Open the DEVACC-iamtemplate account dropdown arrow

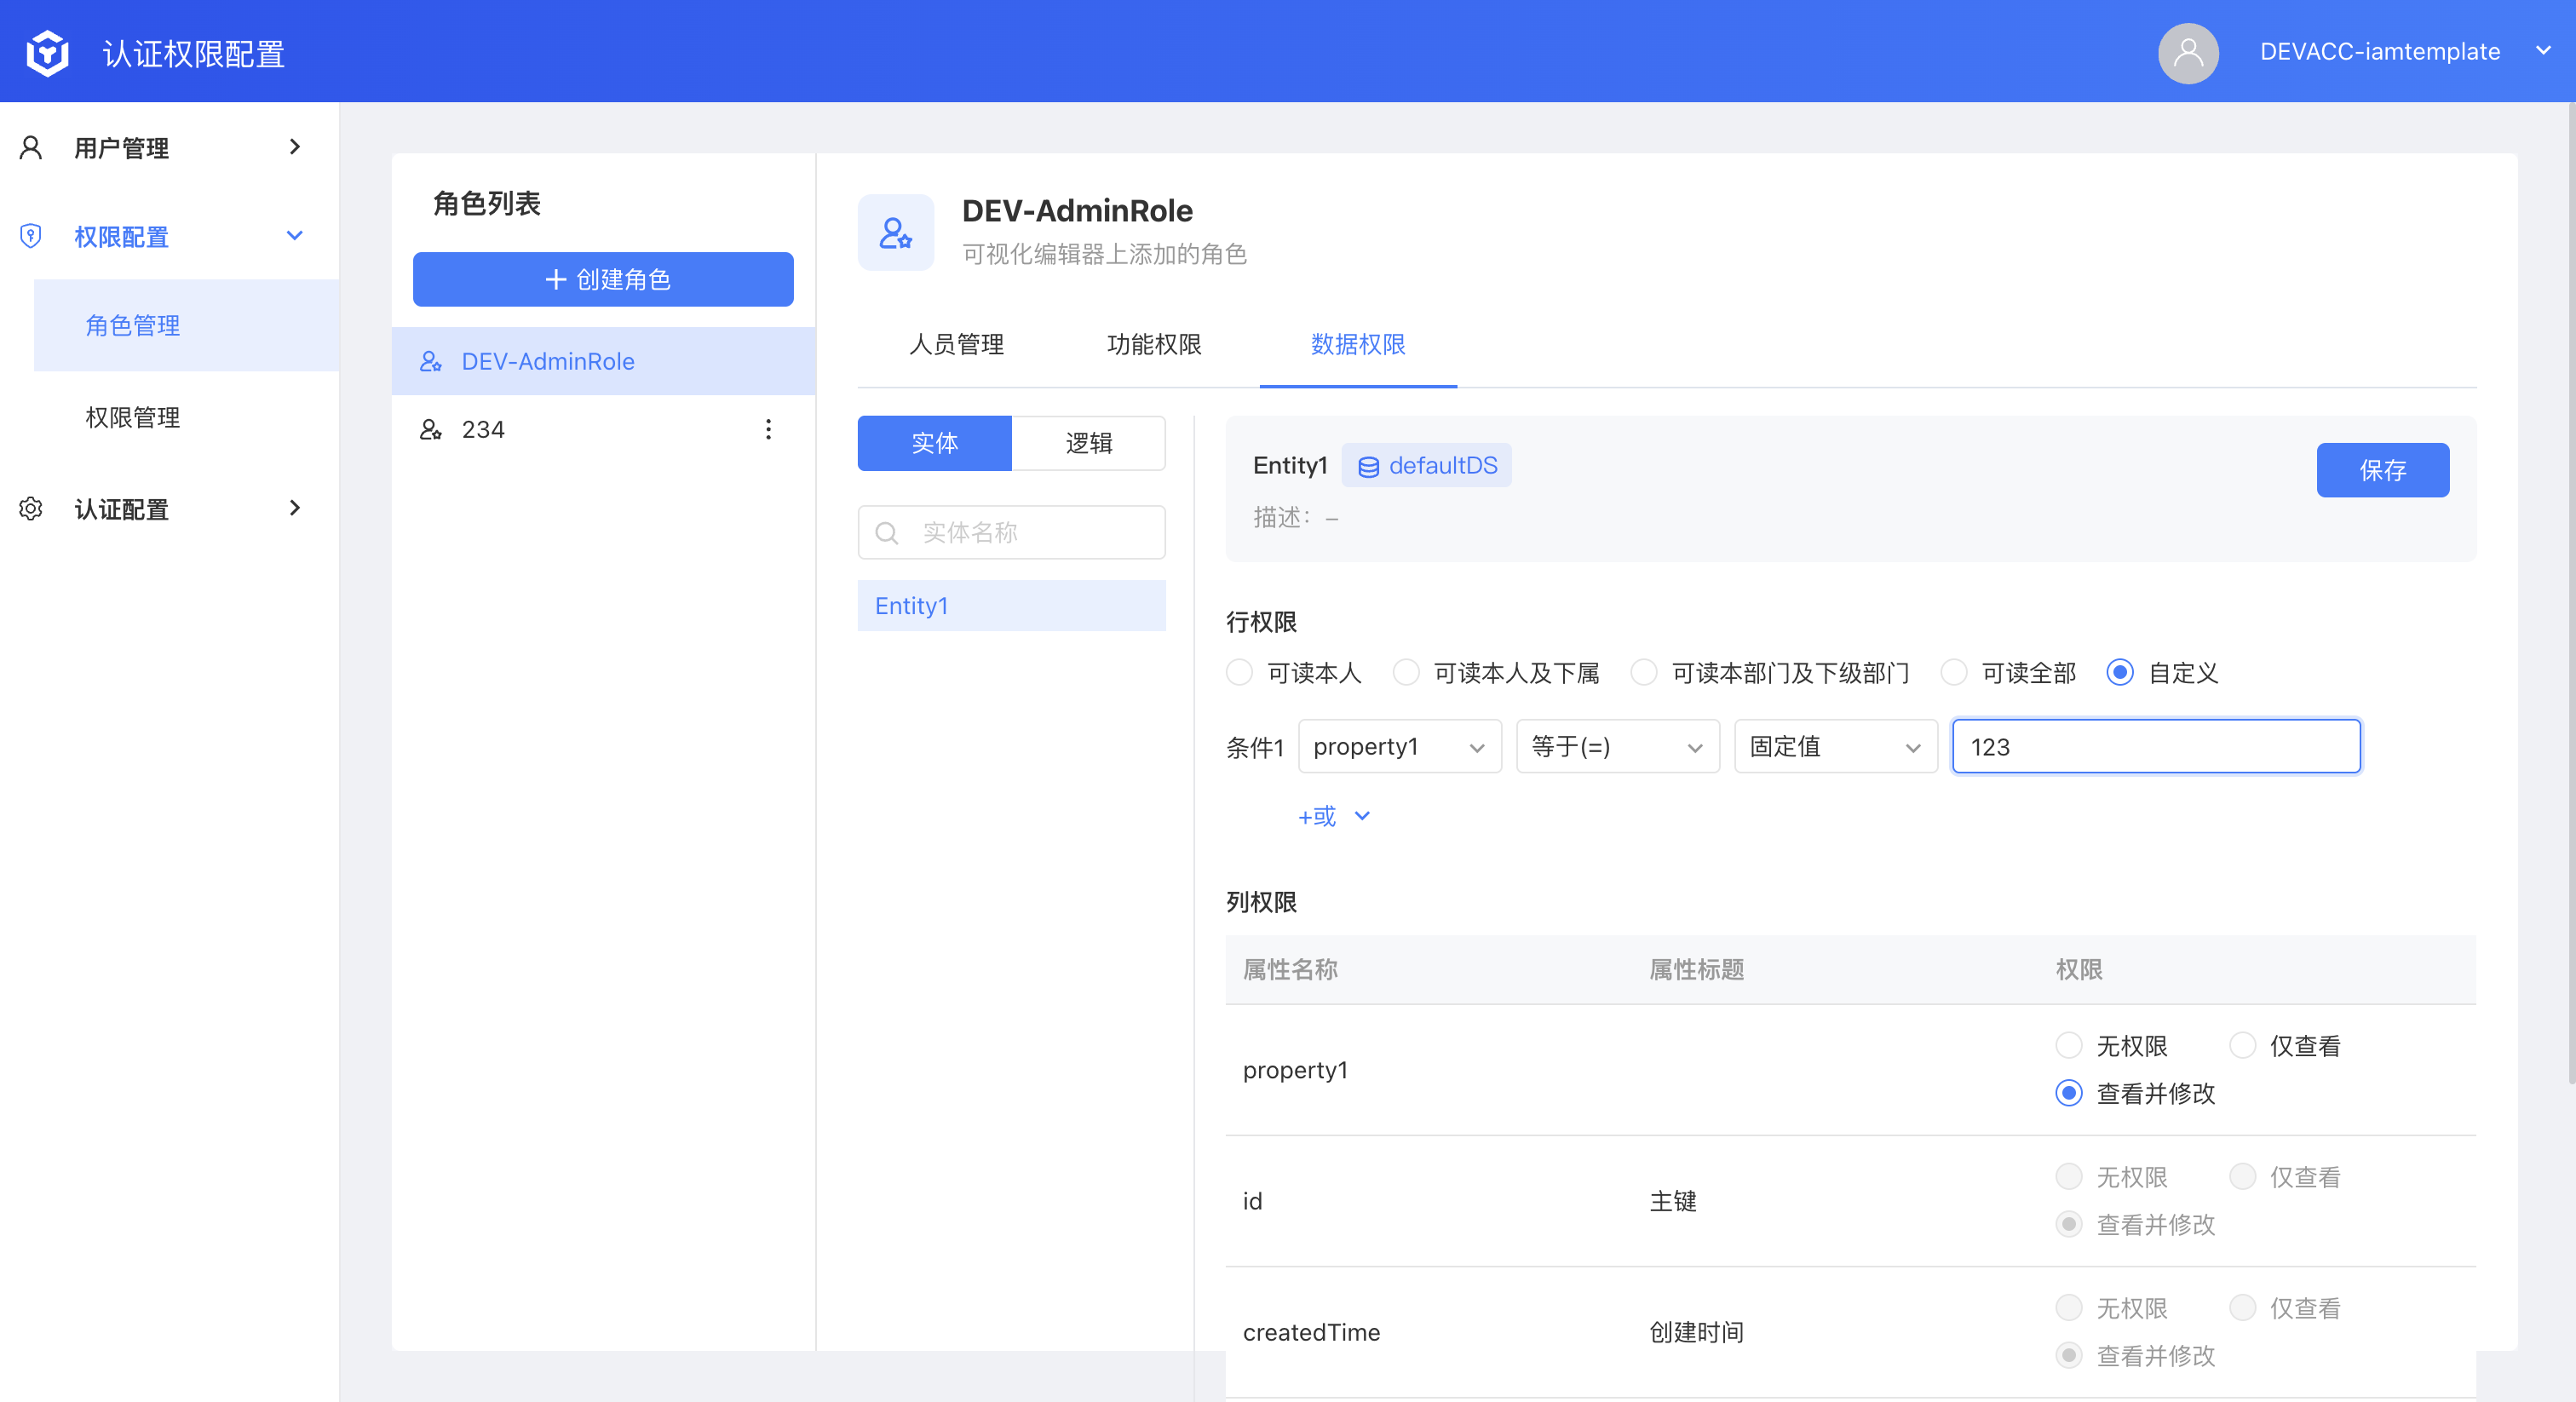2543,51
